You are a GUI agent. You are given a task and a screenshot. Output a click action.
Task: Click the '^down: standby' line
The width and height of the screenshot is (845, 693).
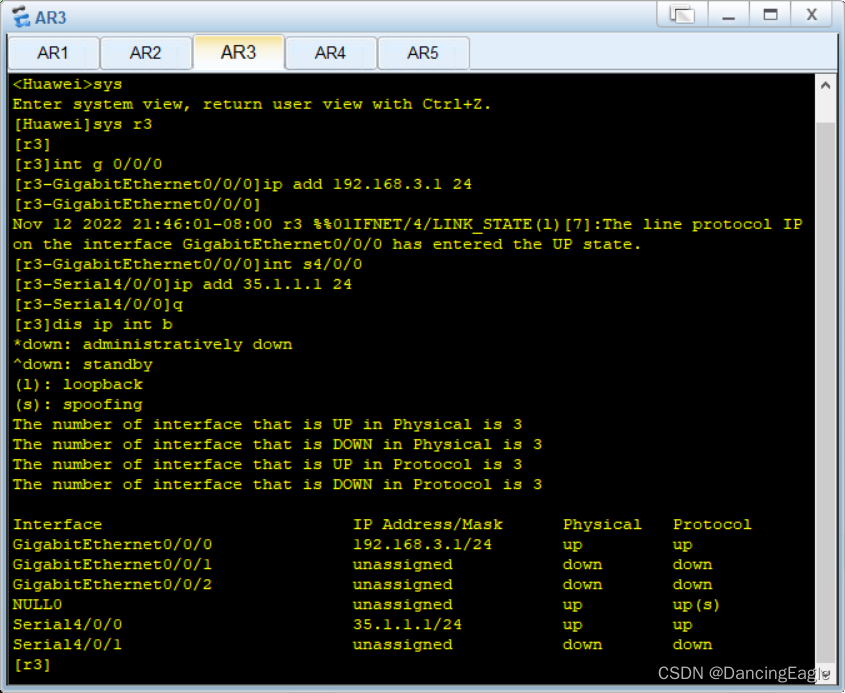tap(82, 364)
